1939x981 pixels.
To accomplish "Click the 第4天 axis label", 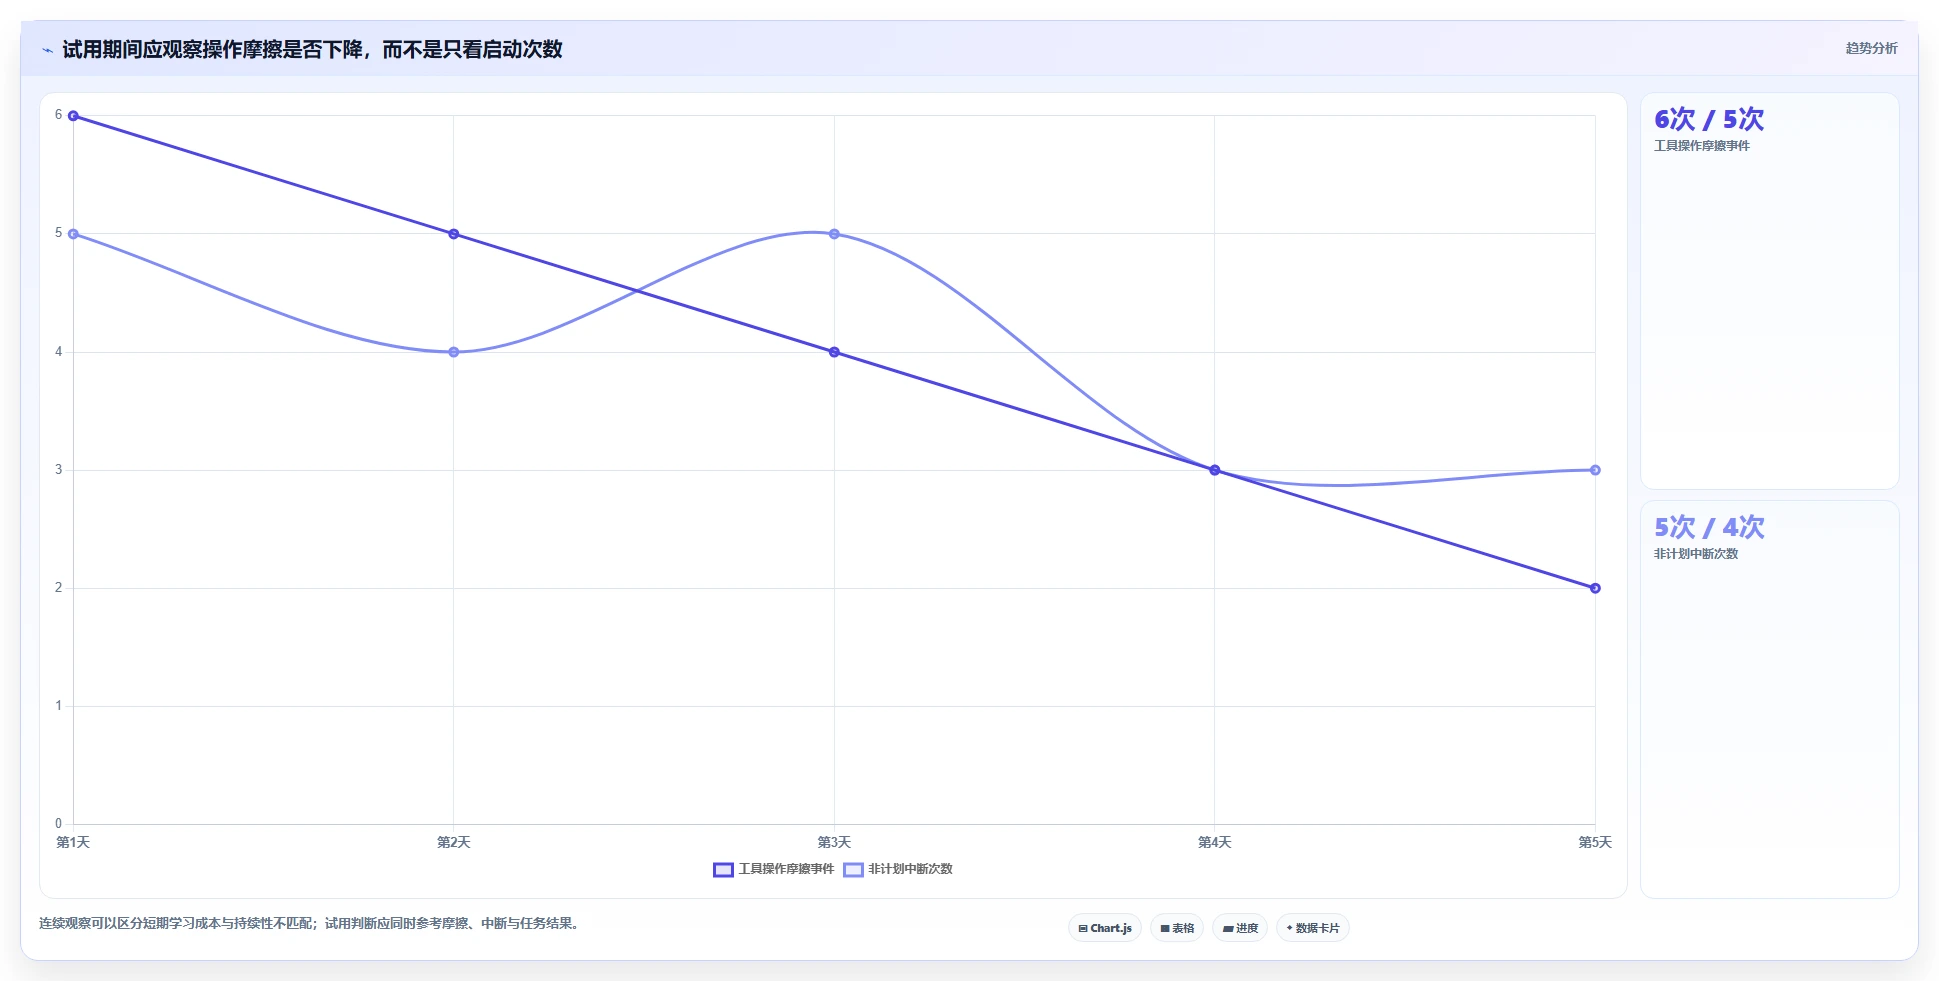I will [1215, 843].
